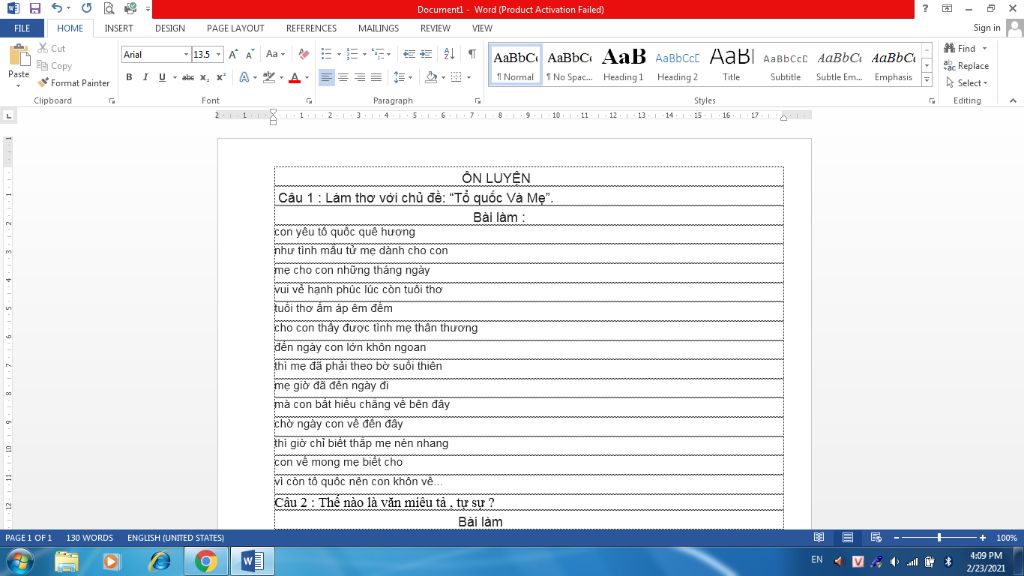Viewport: 1024px width, 576px height.
Task: Apply subscript formatting
Action: 204,78
